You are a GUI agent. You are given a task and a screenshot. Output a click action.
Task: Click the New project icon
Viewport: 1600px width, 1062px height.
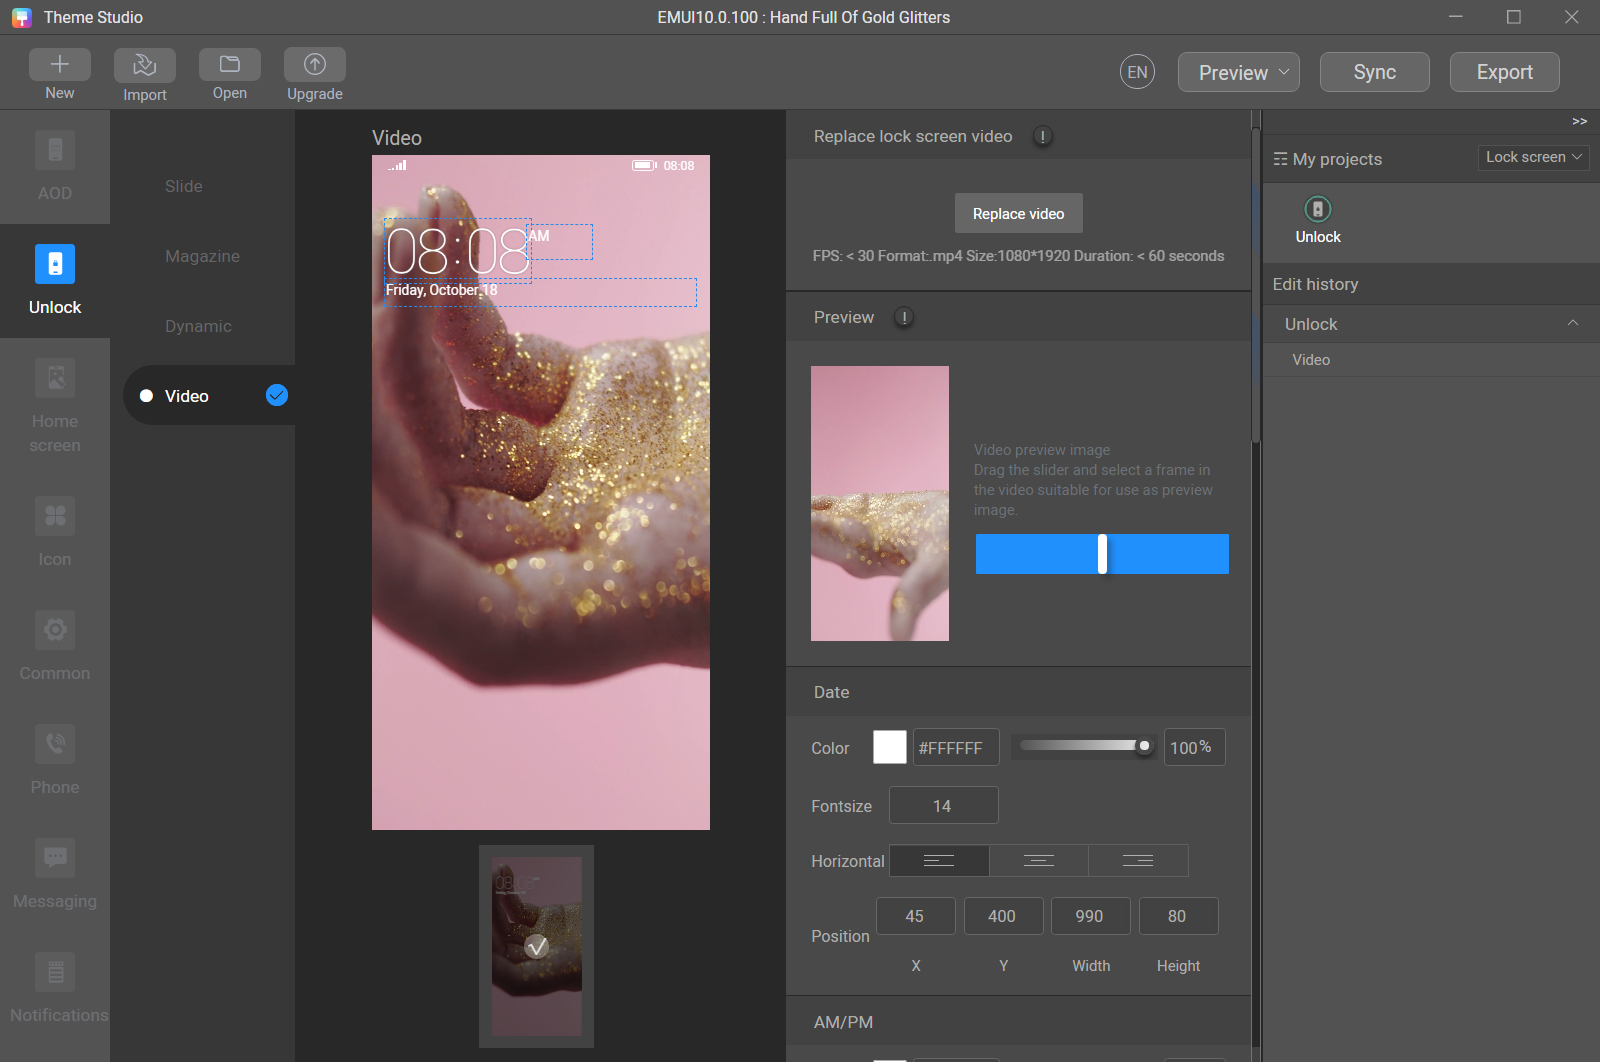(60, 65)
